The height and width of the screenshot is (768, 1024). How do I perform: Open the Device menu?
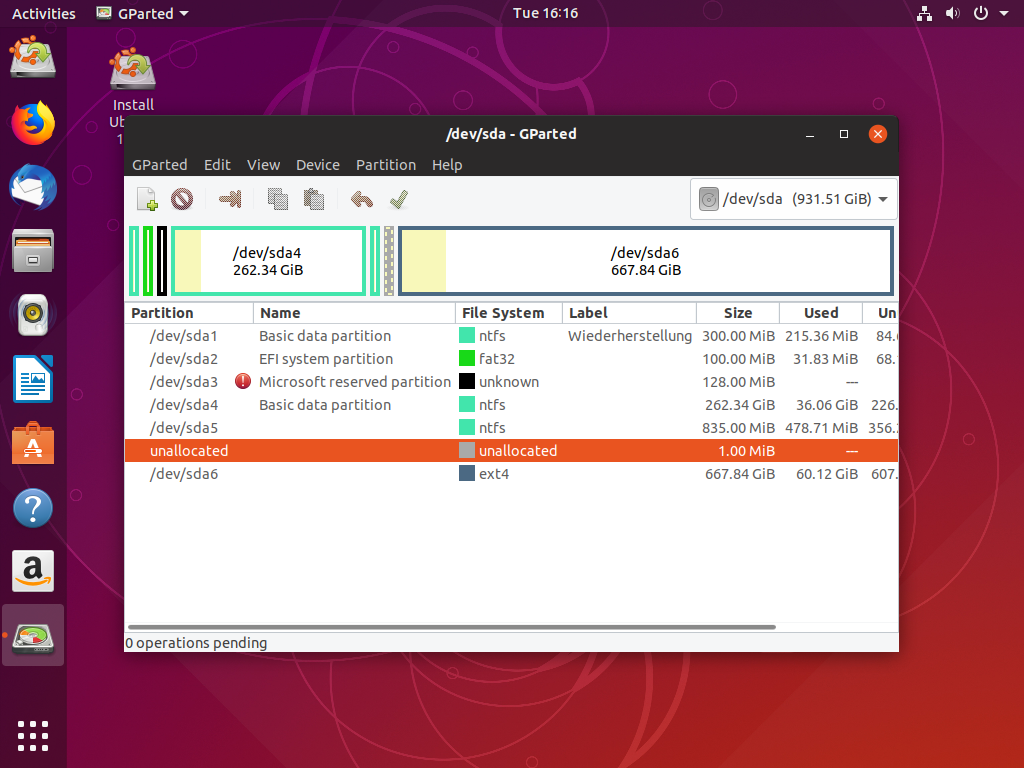318,165
